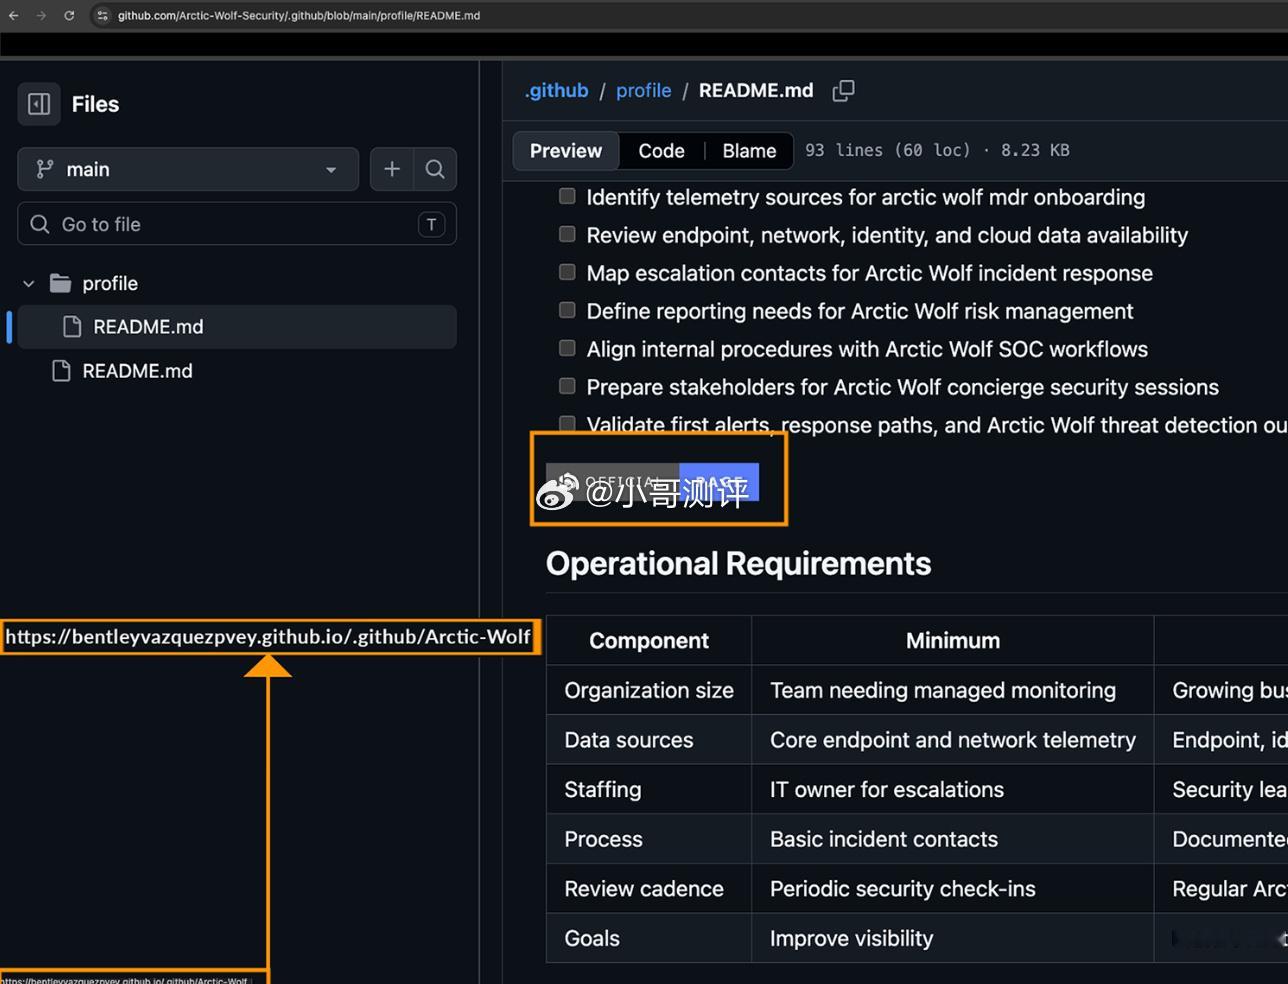Collapse the Files side panel icon

(x=39, y=104)
